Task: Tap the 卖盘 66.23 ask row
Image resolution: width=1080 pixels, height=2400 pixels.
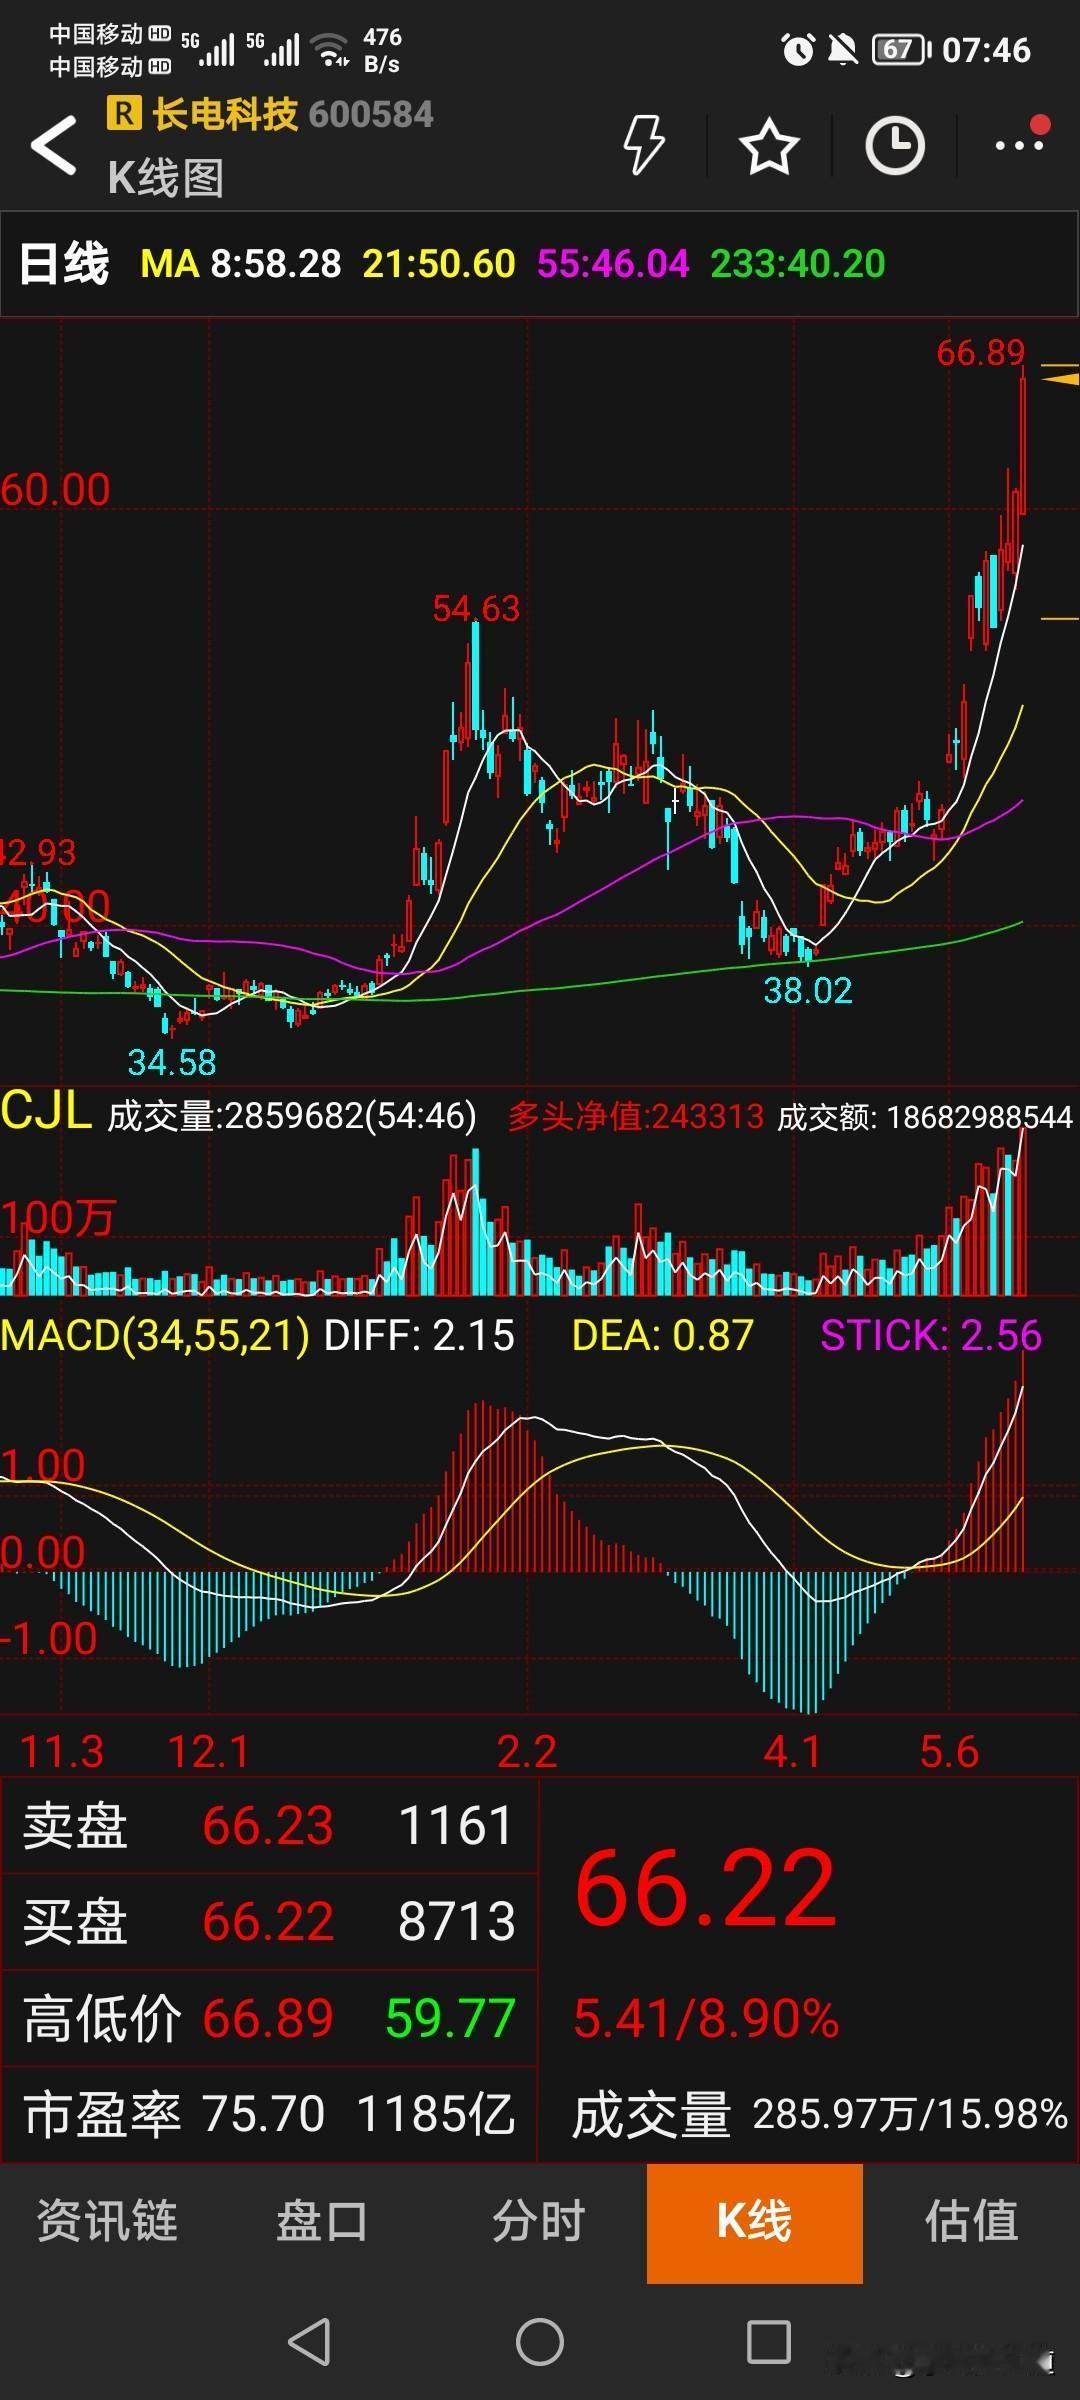Action: 269,1825
